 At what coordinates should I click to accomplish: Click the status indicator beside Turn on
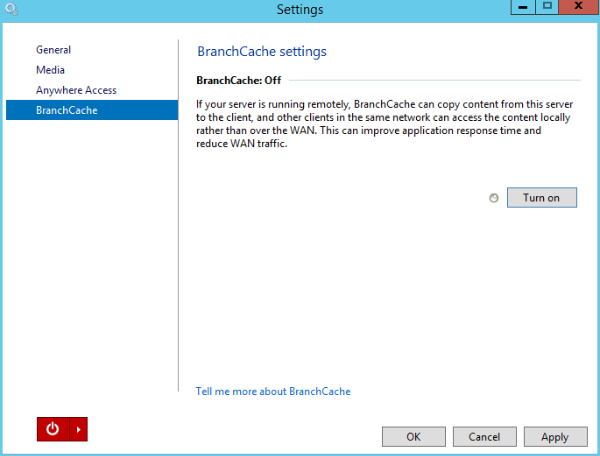(494, 198)
